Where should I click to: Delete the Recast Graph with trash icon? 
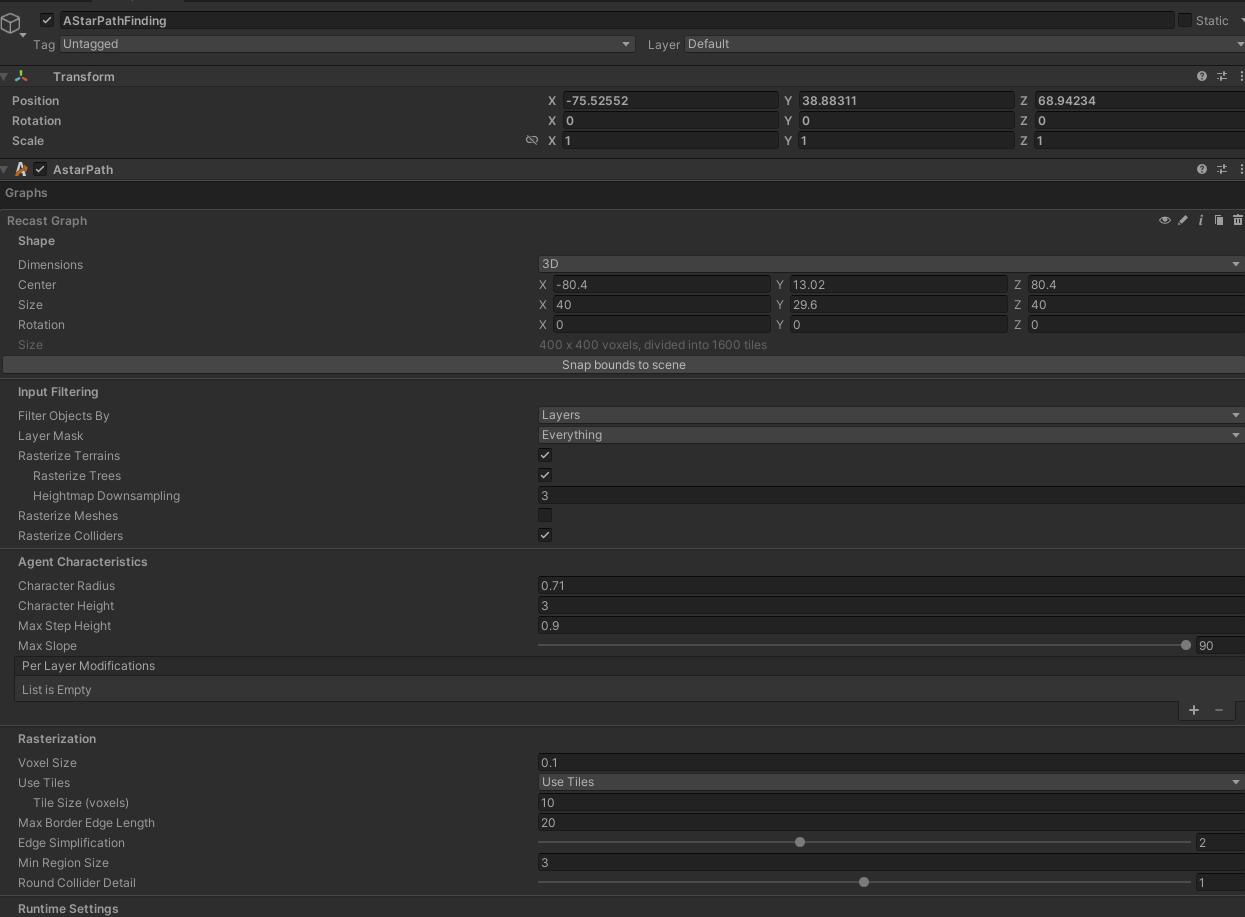[x=1238, y=220]
